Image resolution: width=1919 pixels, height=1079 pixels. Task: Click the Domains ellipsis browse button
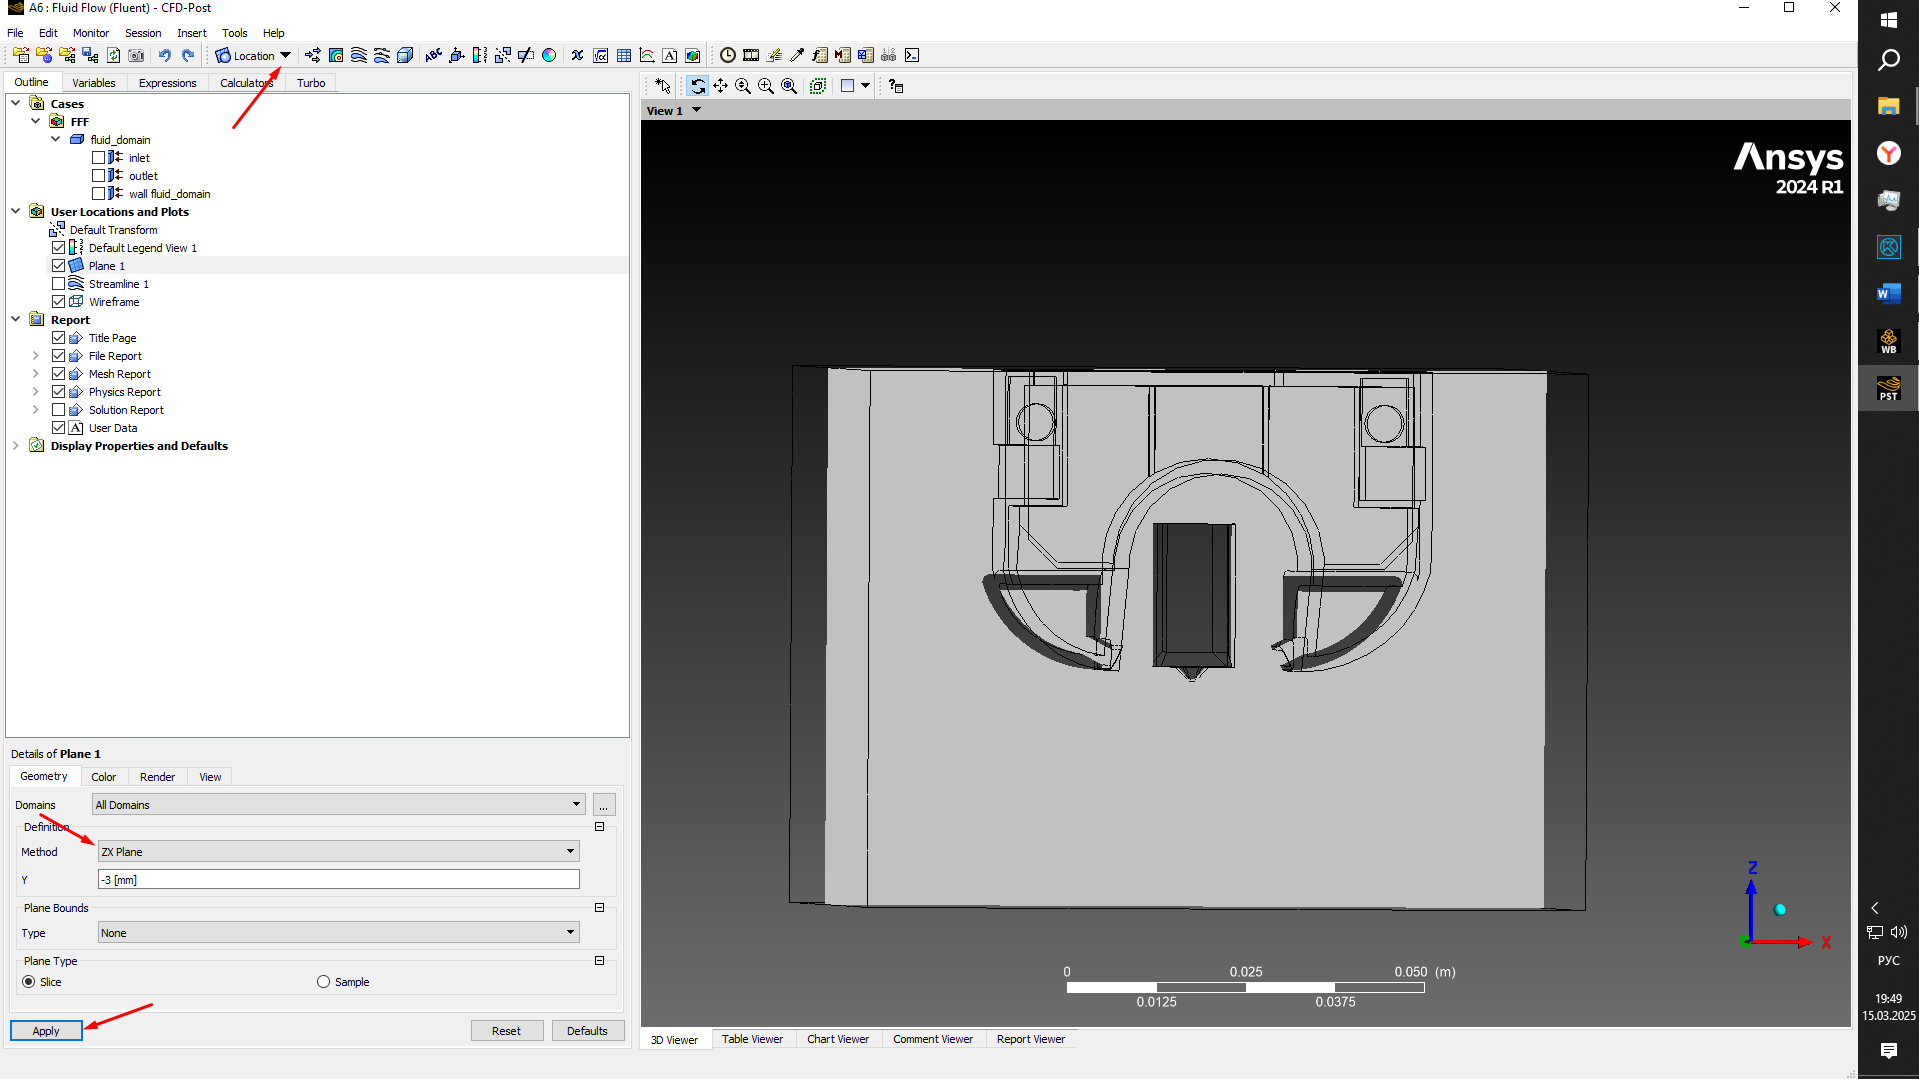pyautogui.click(x=604, y=805)
